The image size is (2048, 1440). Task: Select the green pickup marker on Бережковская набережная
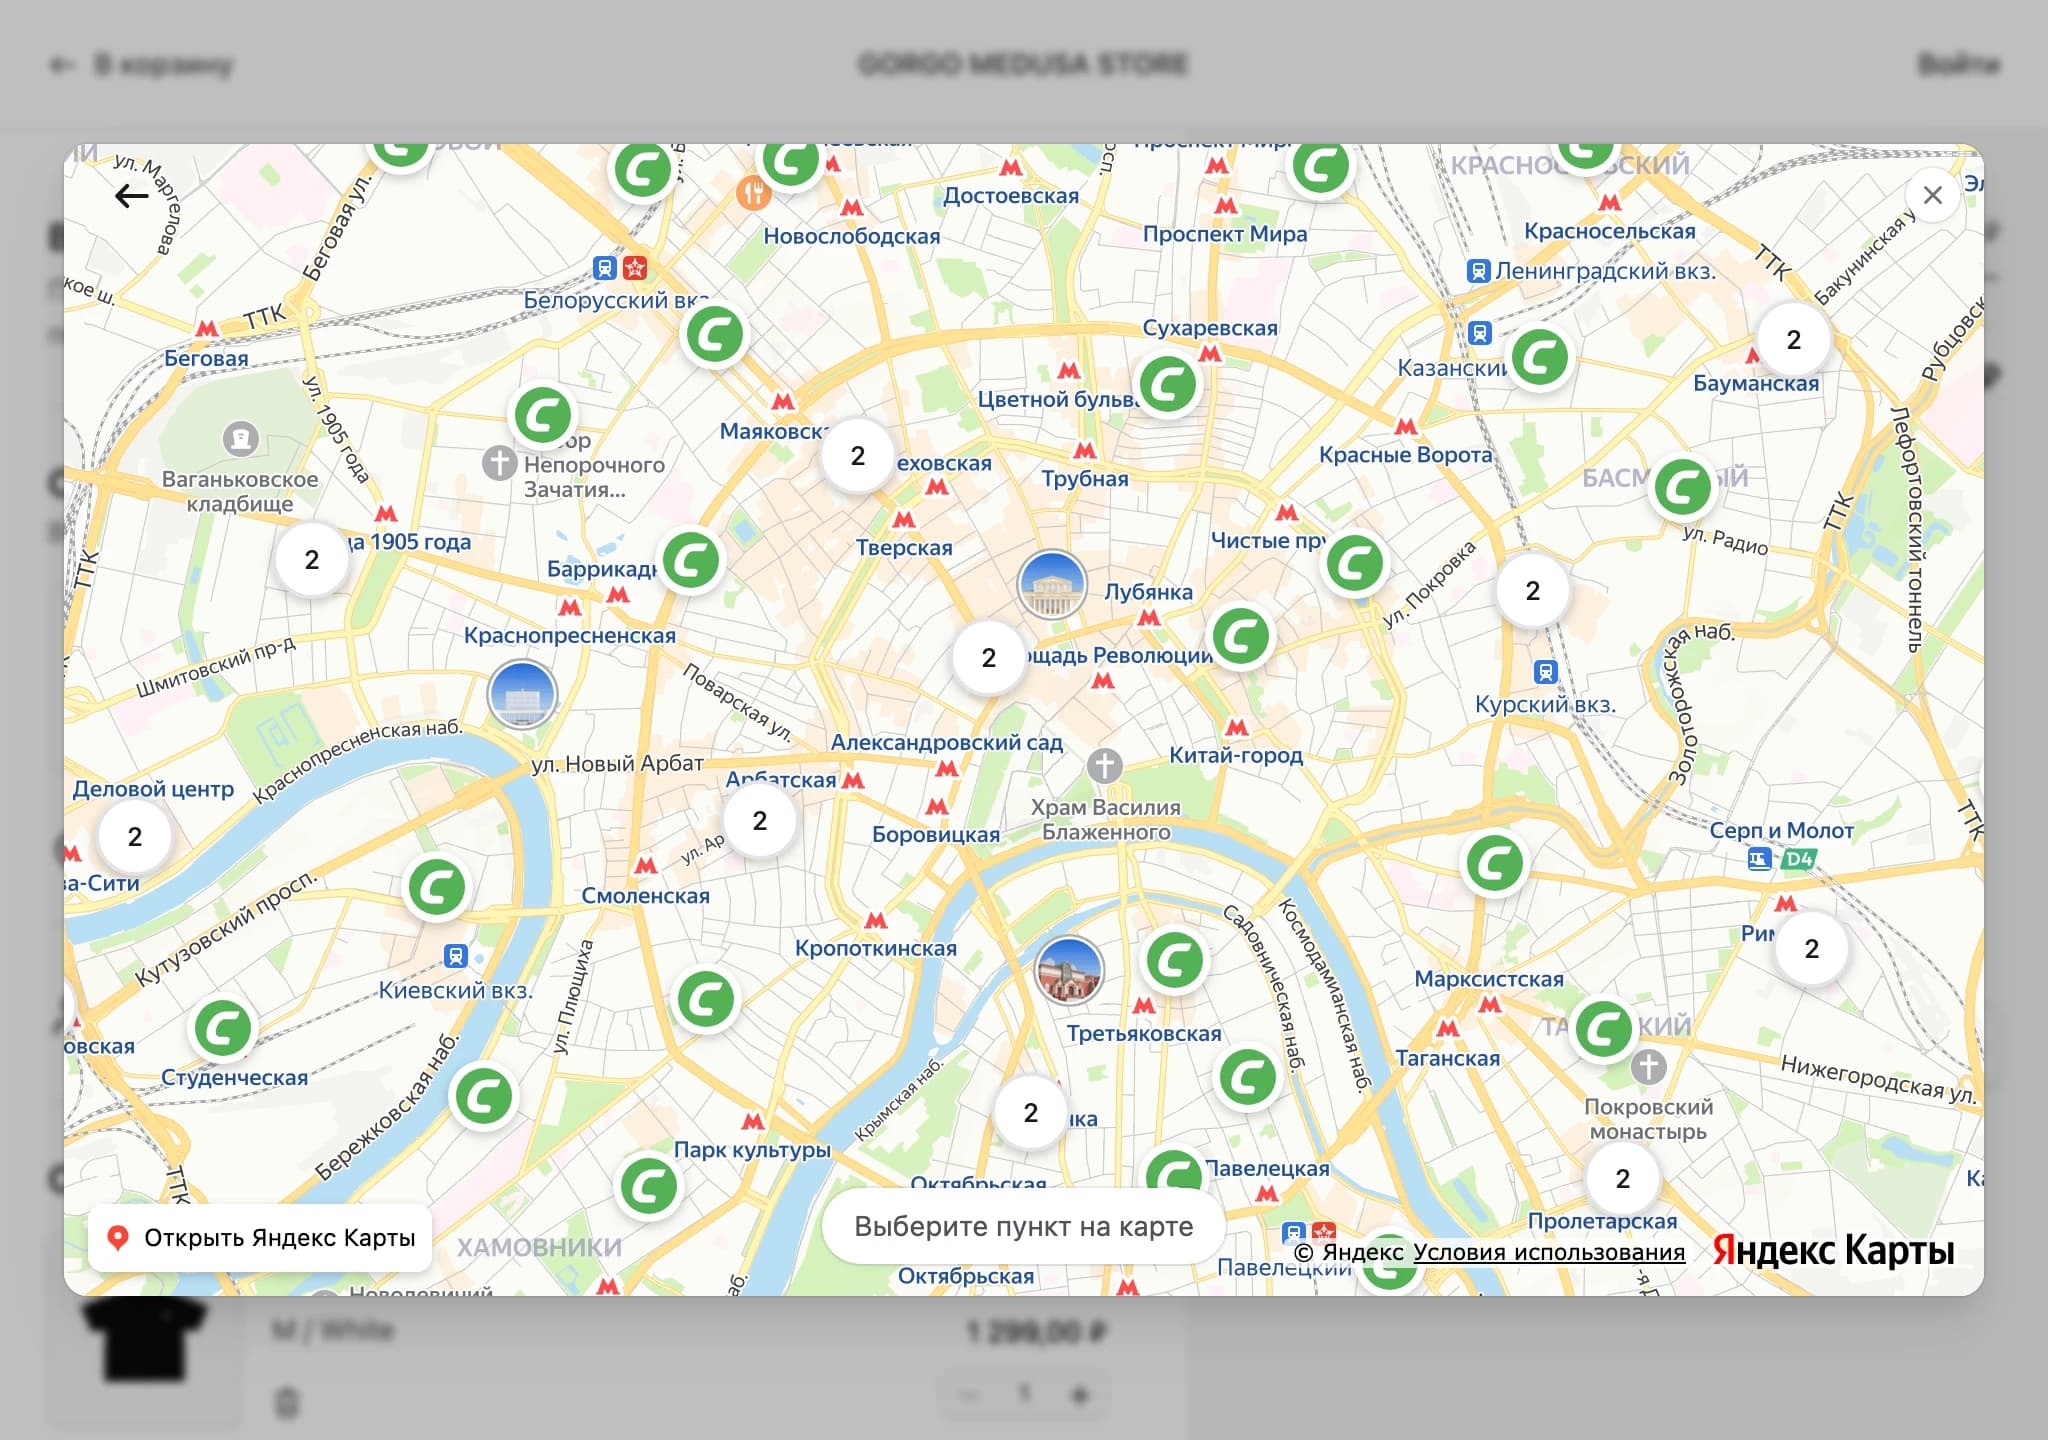484,1096
